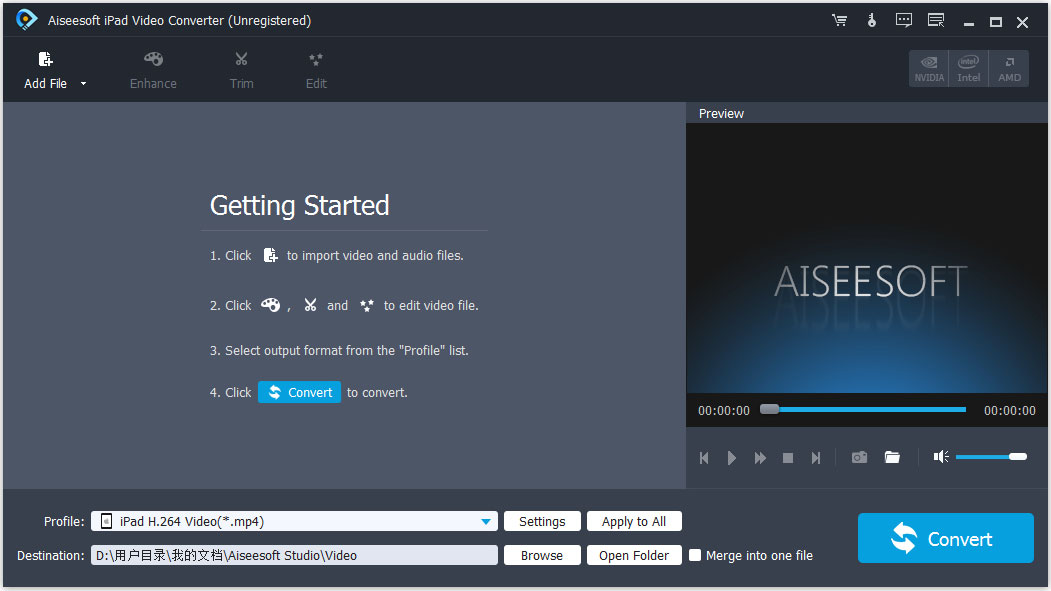This screenshot has width=1051, height=591.
Task: Minimize the Aiseesoft window
Action: coord(969,23)
